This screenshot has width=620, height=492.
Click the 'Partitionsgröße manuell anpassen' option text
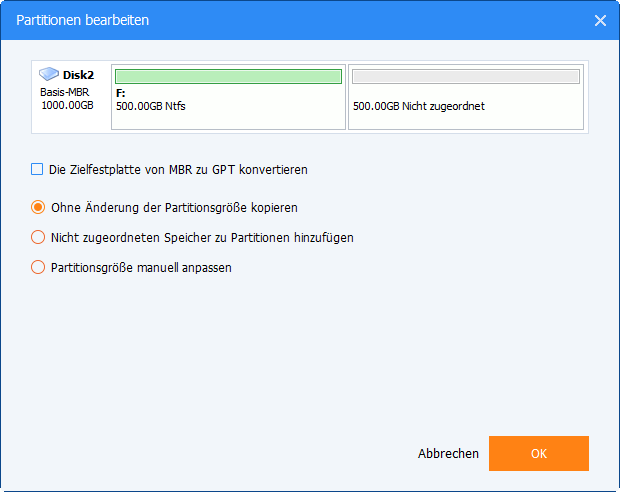141,268
